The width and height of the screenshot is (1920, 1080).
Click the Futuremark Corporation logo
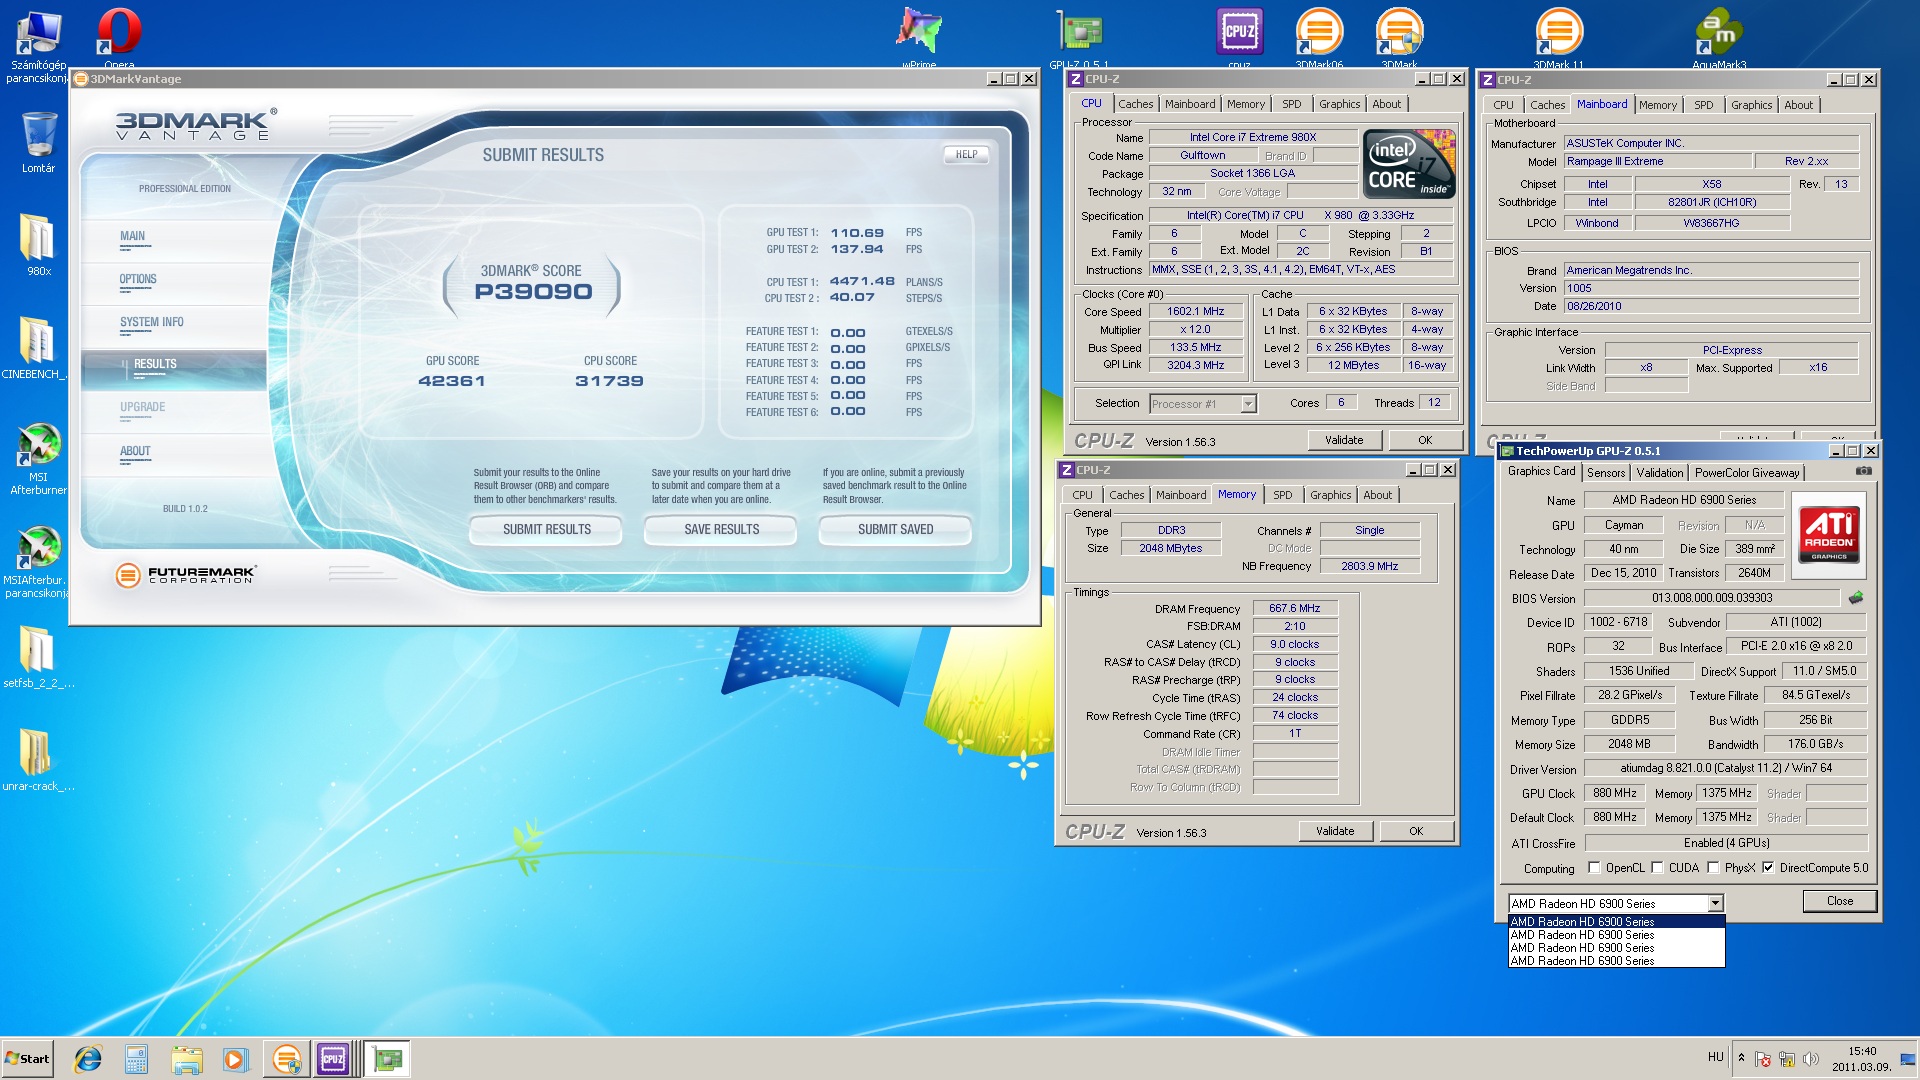186,575
